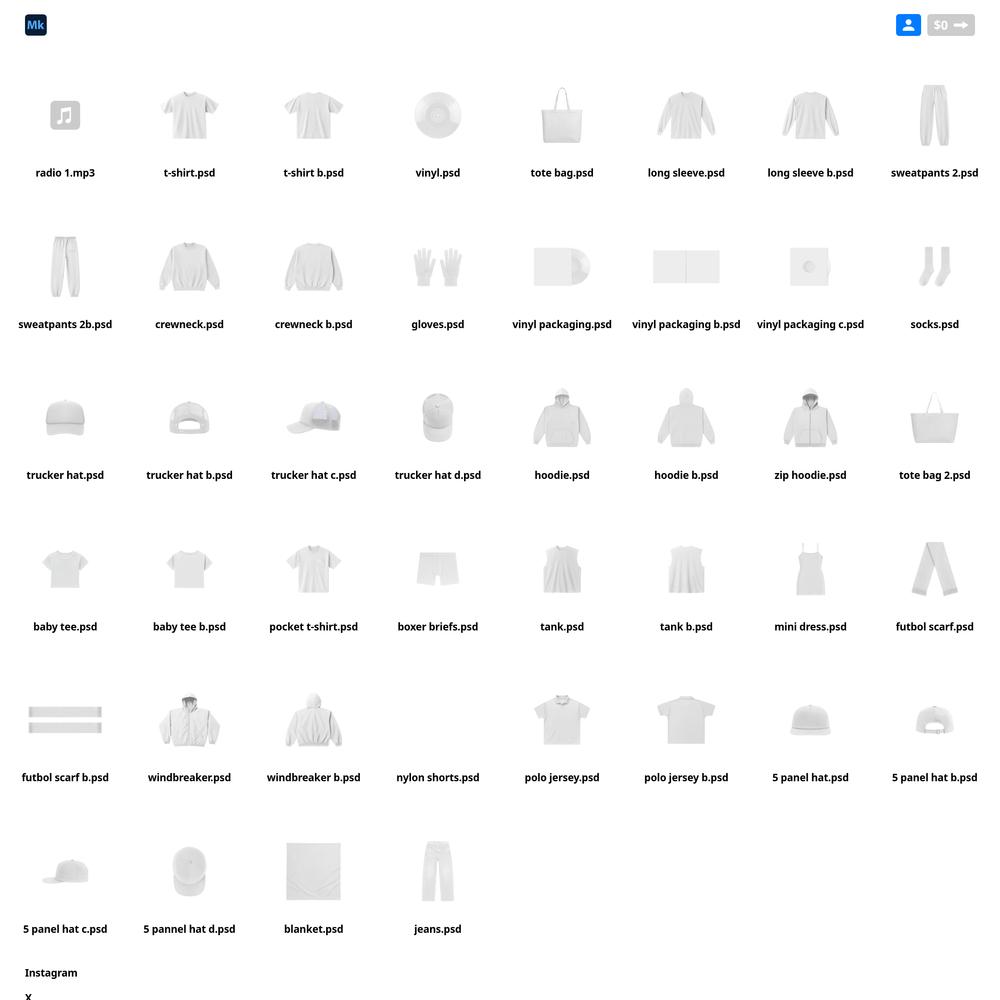This screenshot has height=1000, width=1000.
Task: Select the jeans.psd image
Action: point(438,871)
